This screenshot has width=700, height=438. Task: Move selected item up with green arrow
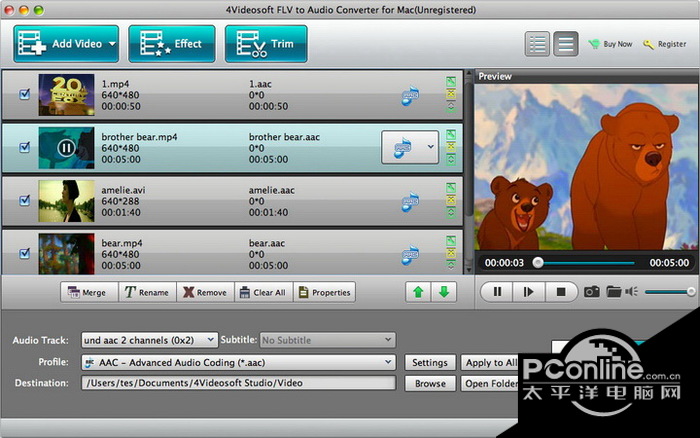point(418,292)
